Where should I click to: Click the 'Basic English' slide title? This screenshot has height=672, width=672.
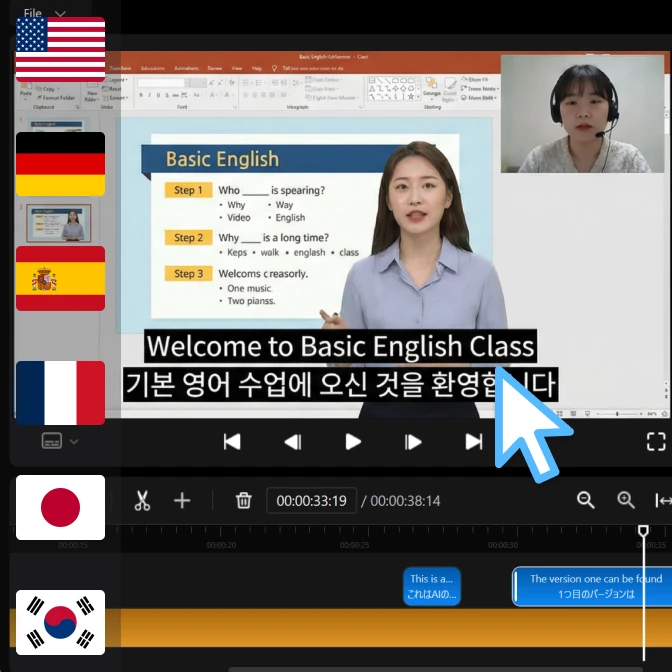click(222, 159)
